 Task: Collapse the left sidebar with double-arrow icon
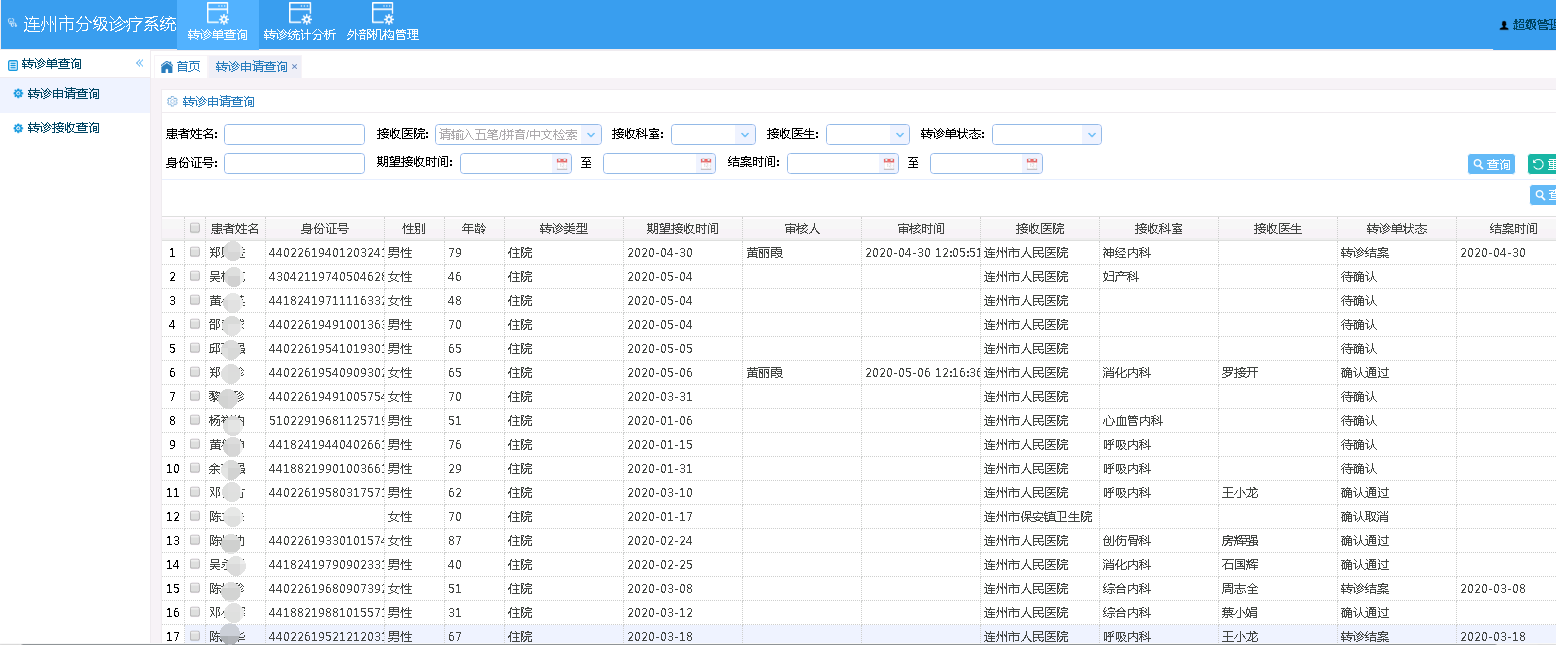pos(140,64)
